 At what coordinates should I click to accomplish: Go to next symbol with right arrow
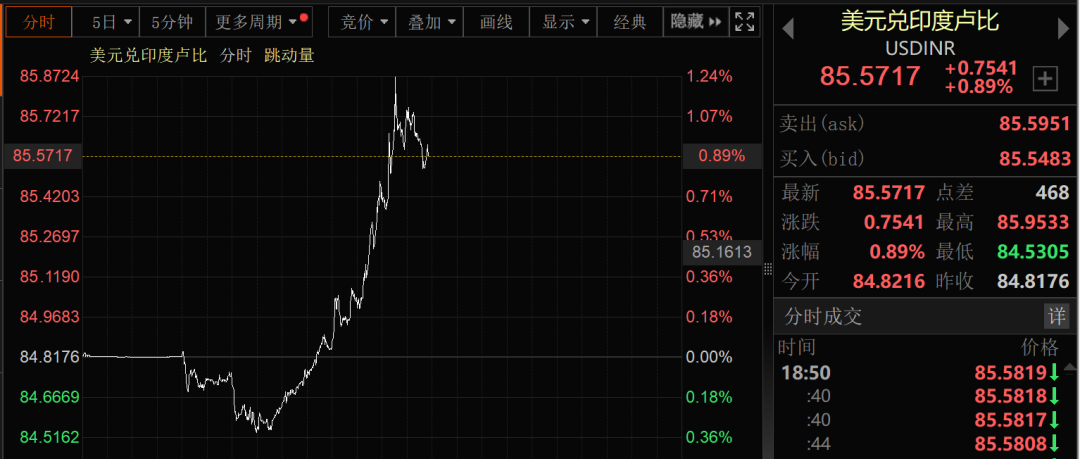pyautogui.click(x=1064, y=29)
